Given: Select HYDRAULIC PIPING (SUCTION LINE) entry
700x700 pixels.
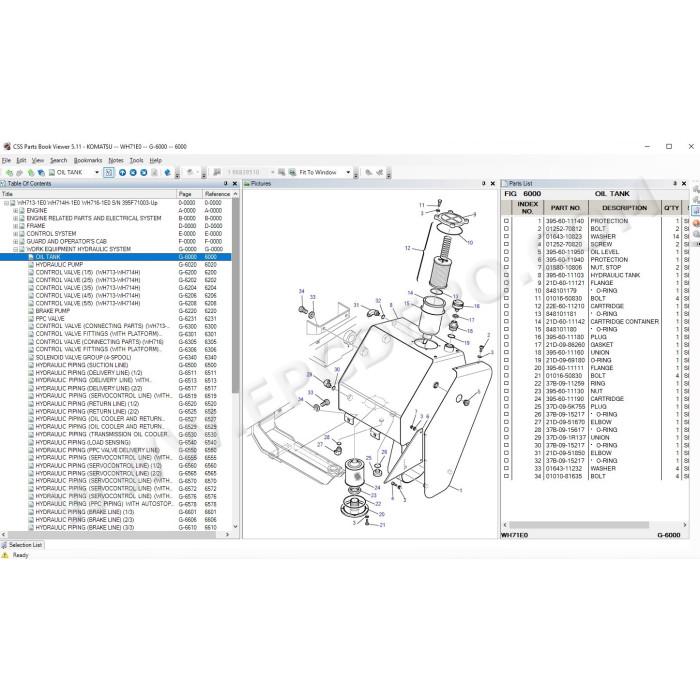Looking at the screenshot, I should (x=82, y=365).
